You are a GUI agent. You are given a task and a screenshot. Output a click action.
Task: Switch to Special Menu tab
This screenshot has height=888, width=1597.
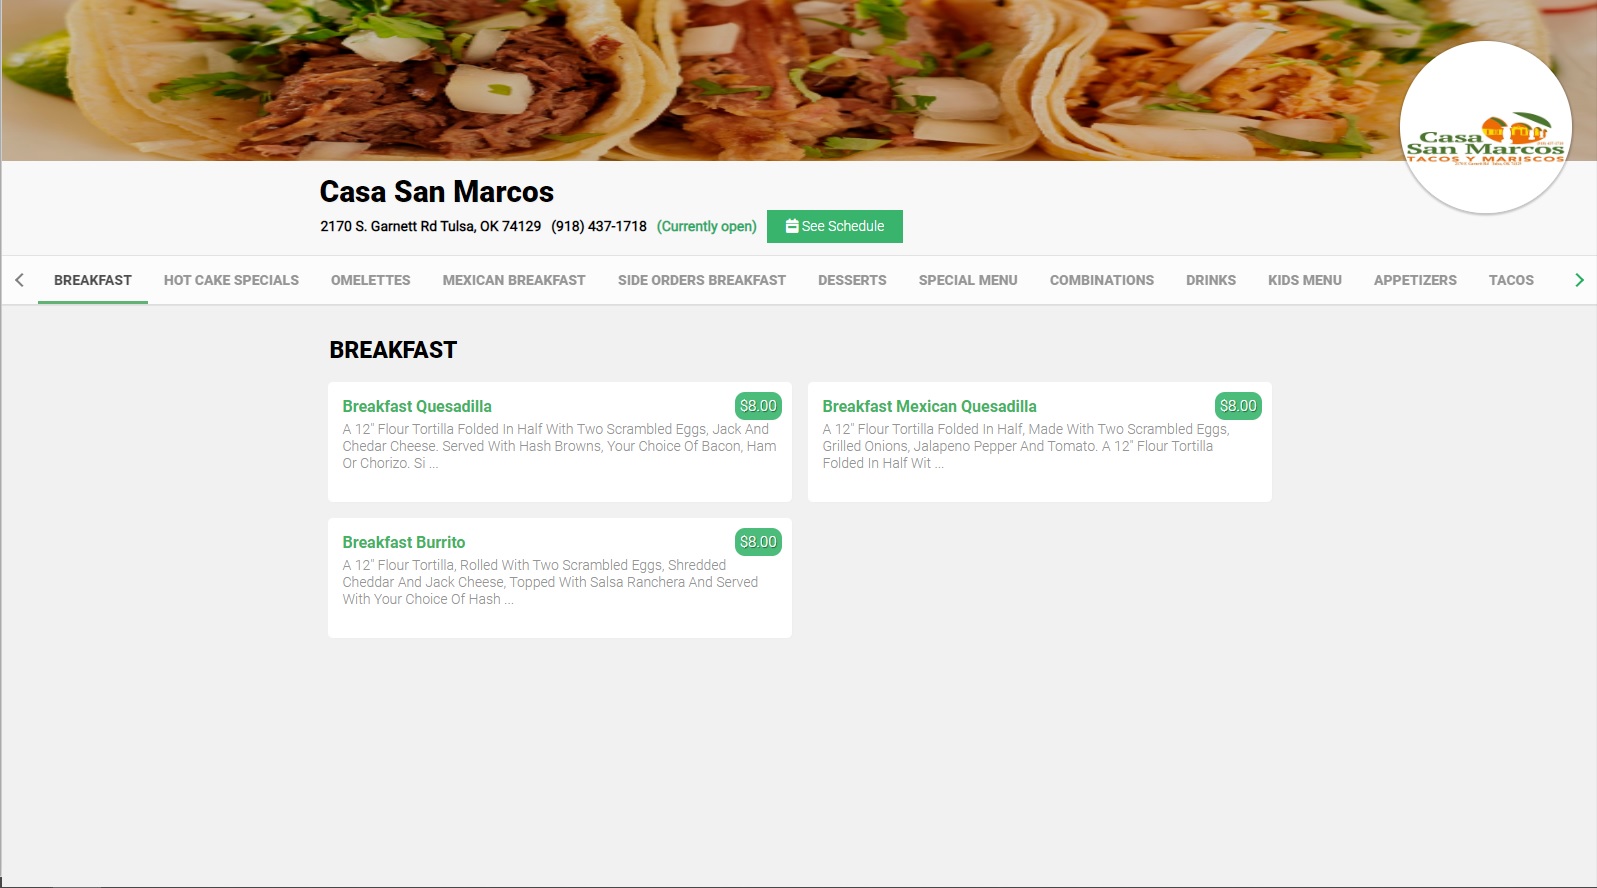click(967, 280)
